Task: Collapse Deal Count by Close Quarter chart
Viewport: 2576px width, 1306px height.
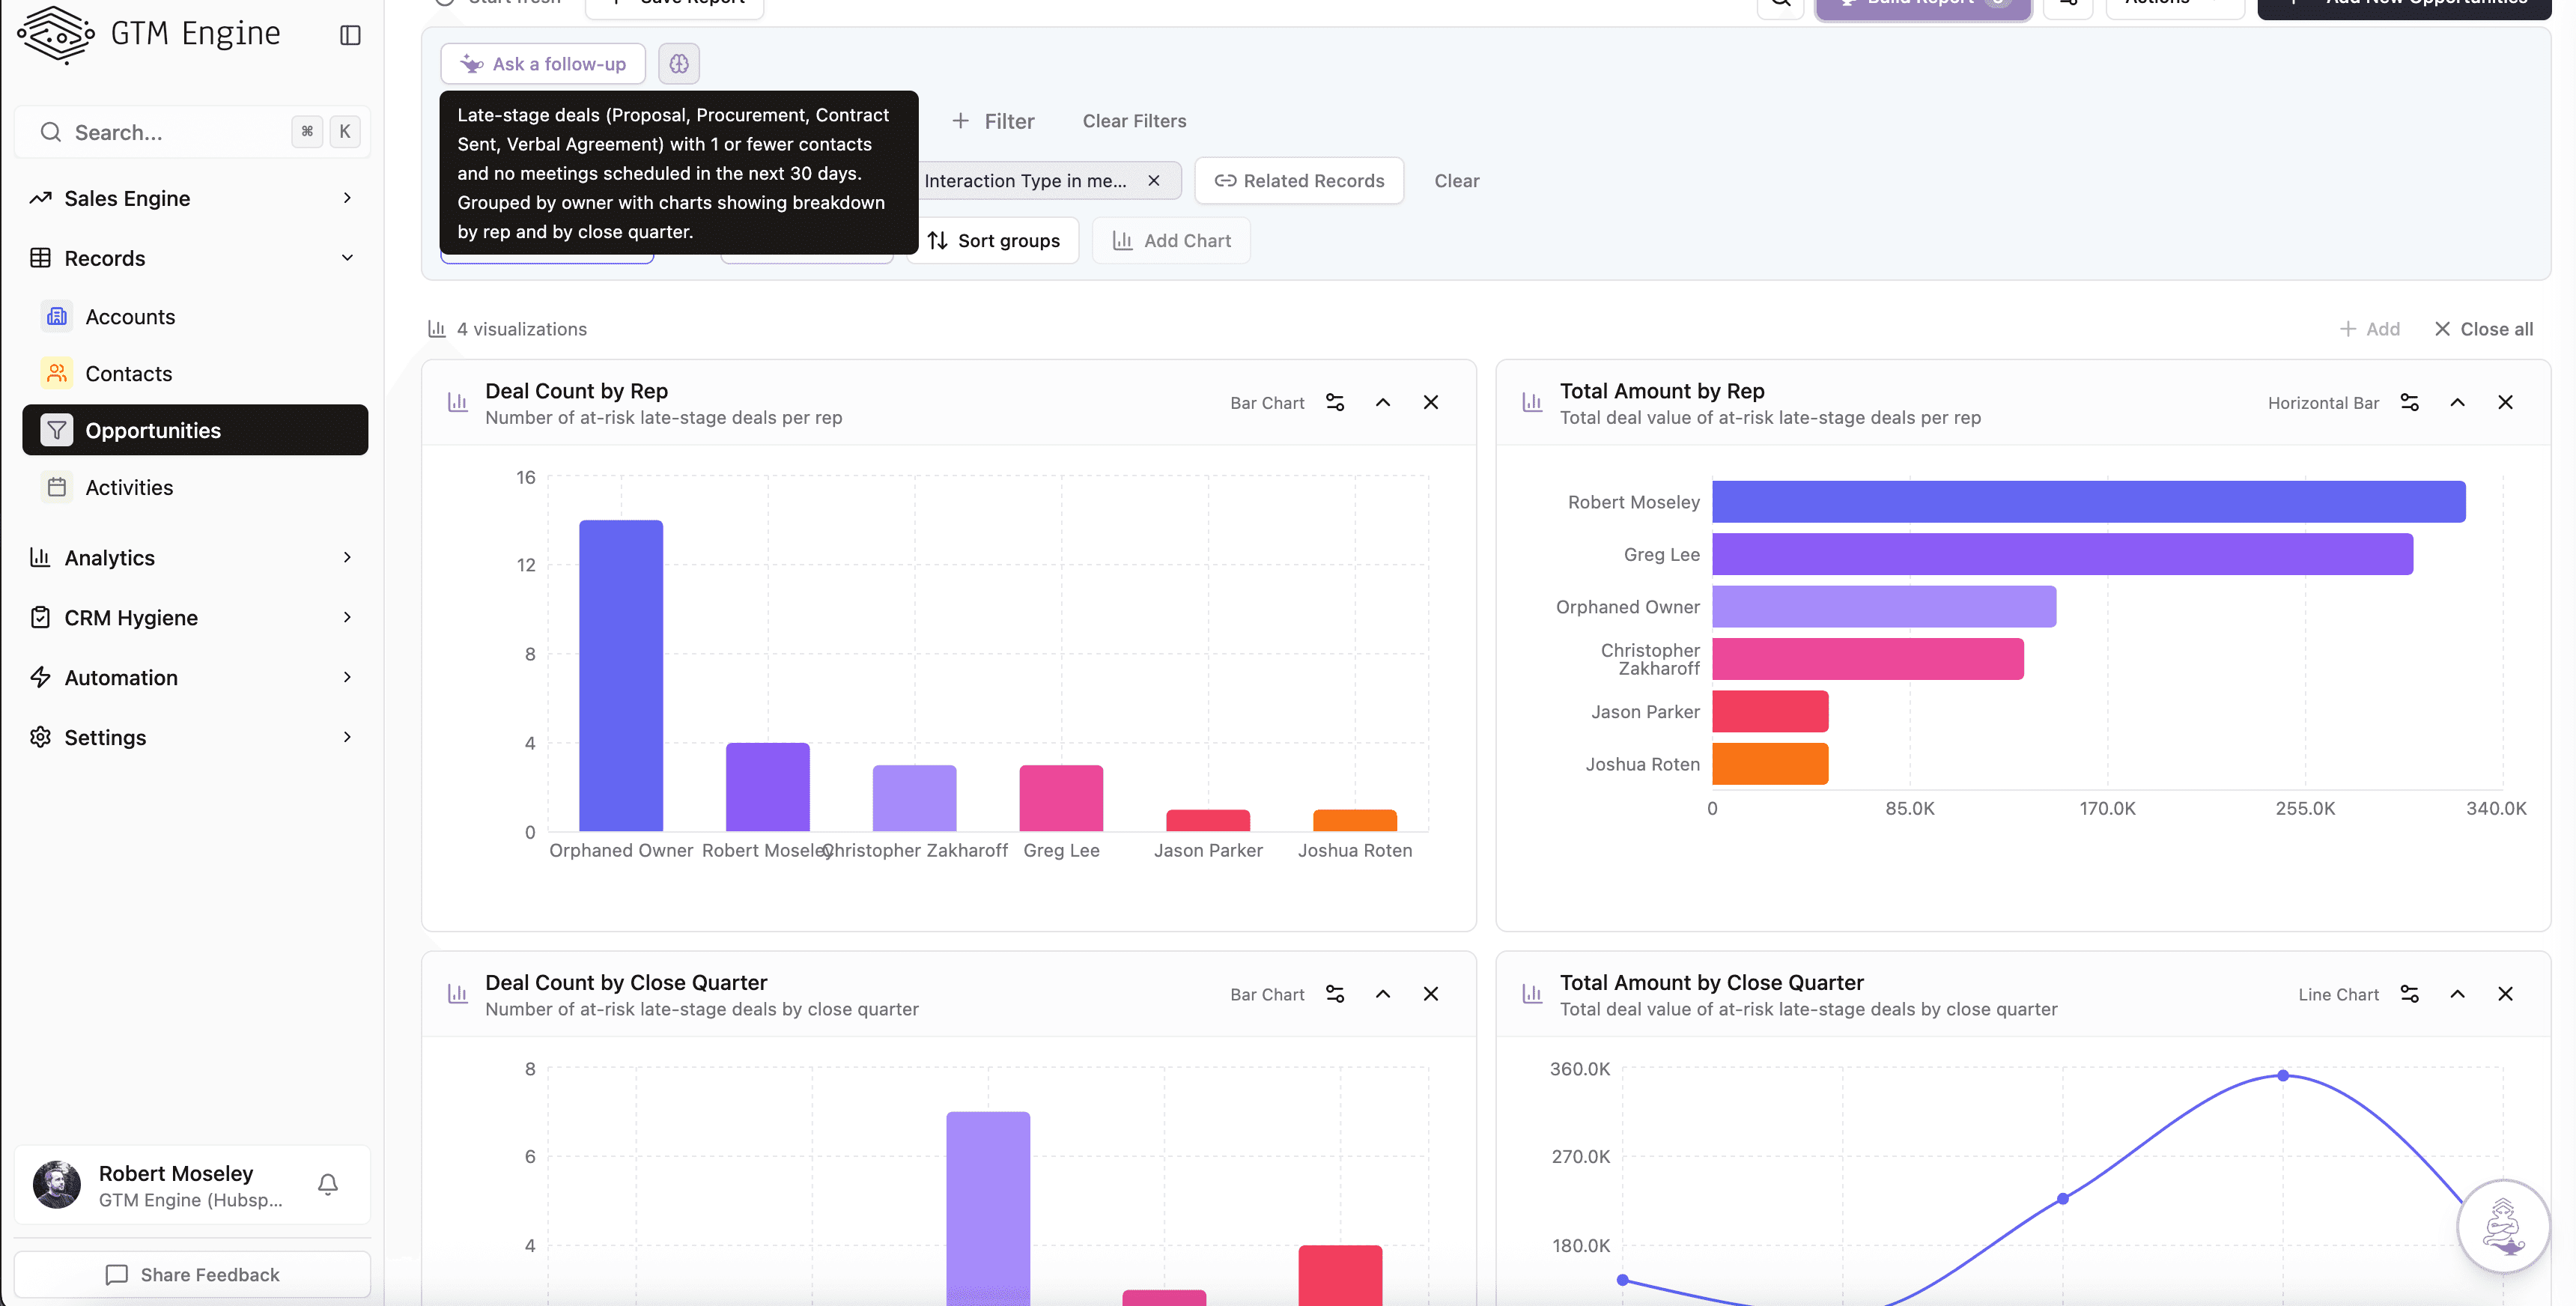Action: coord(1383,994)
